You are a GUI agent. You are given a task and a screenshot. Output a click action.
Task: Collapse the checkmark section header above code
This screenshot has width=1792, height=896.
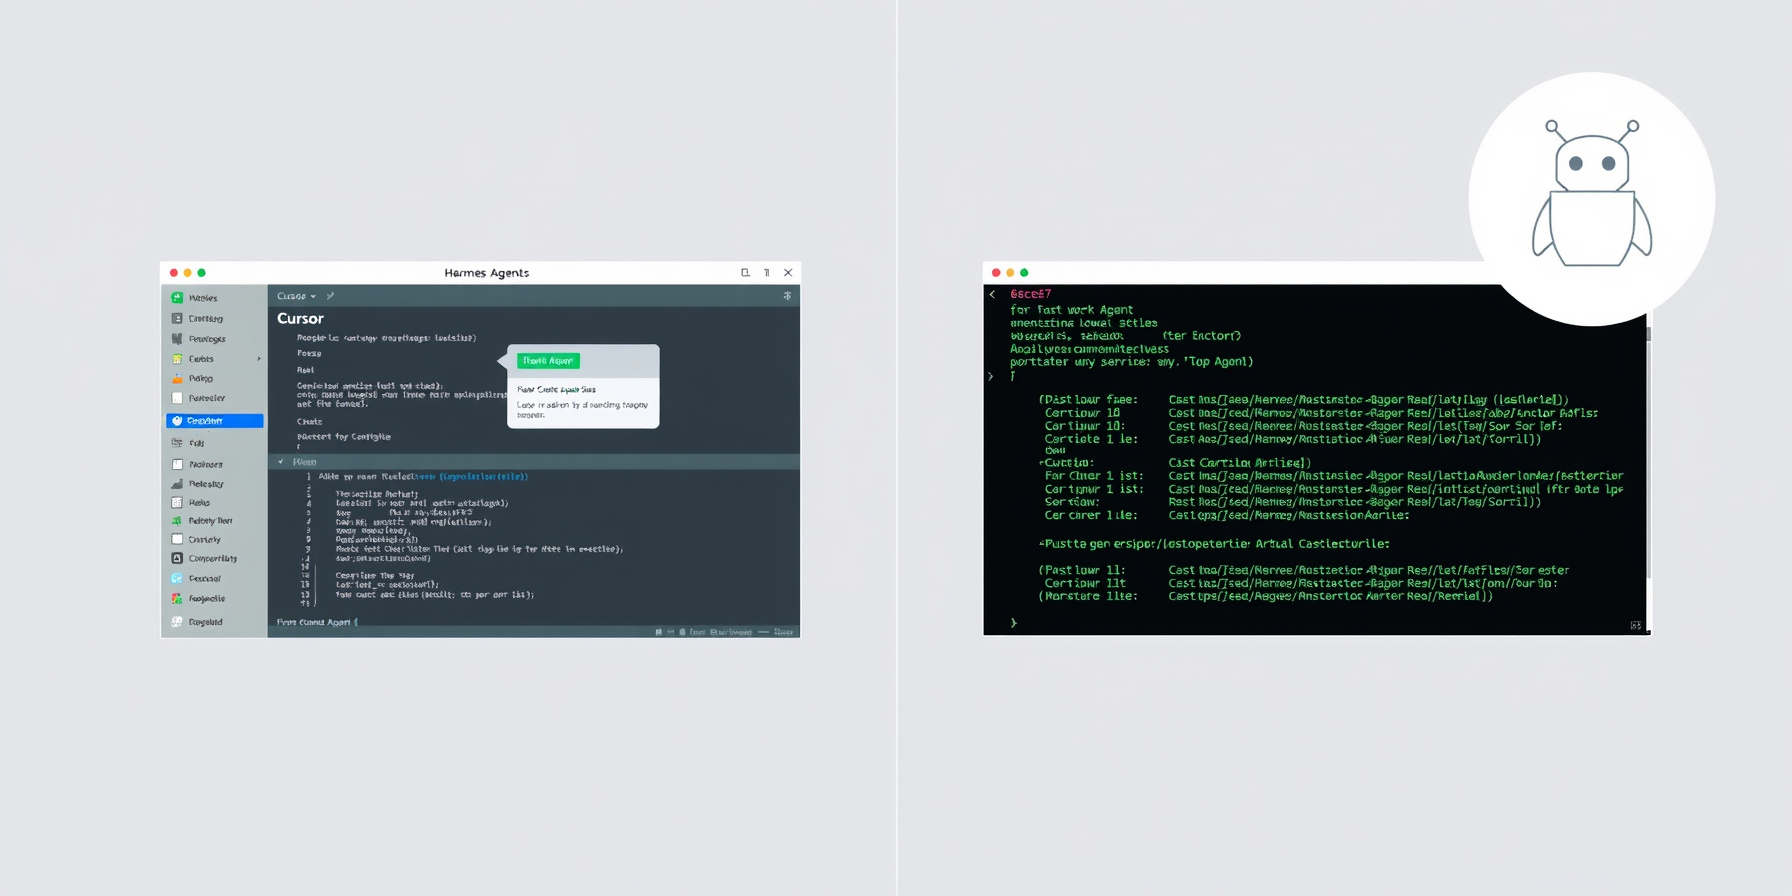[281, 462]
